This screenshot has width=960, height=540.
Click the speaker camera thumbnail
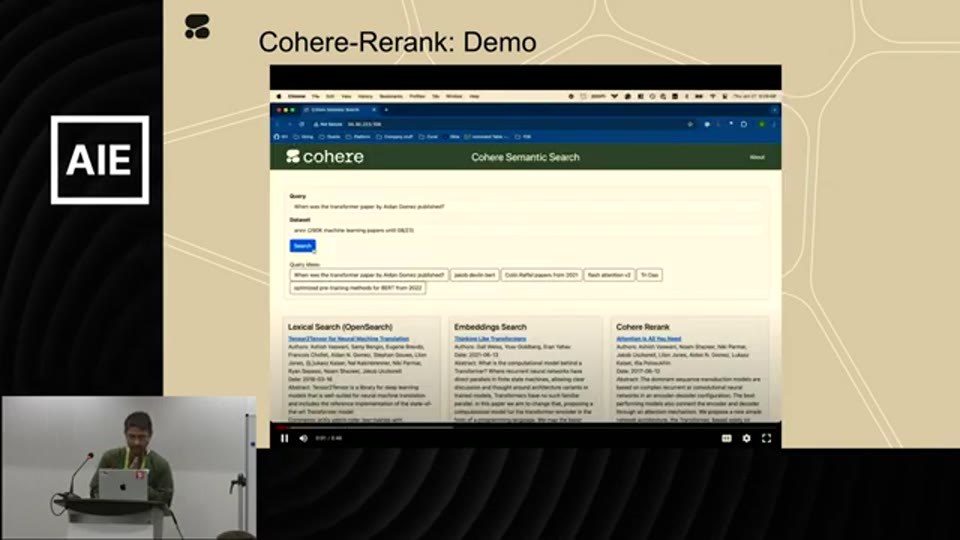click(x=129, y=467)
